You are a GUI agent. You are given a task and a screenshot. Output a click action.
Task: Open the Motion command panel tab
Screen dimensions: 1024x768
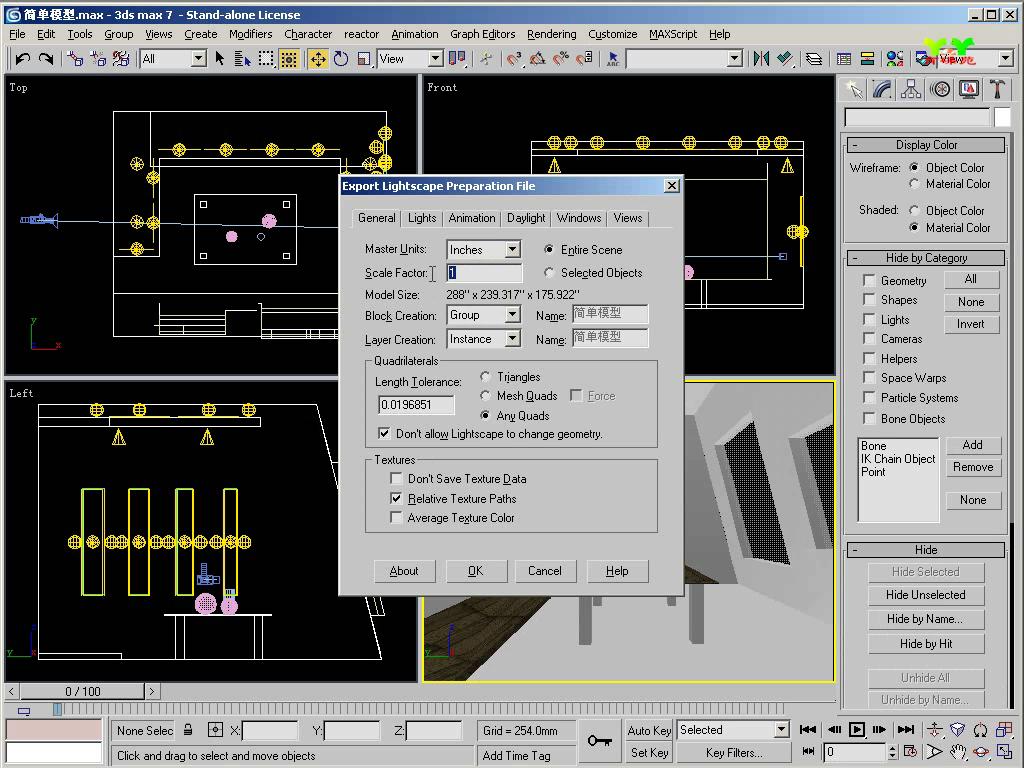940,89
